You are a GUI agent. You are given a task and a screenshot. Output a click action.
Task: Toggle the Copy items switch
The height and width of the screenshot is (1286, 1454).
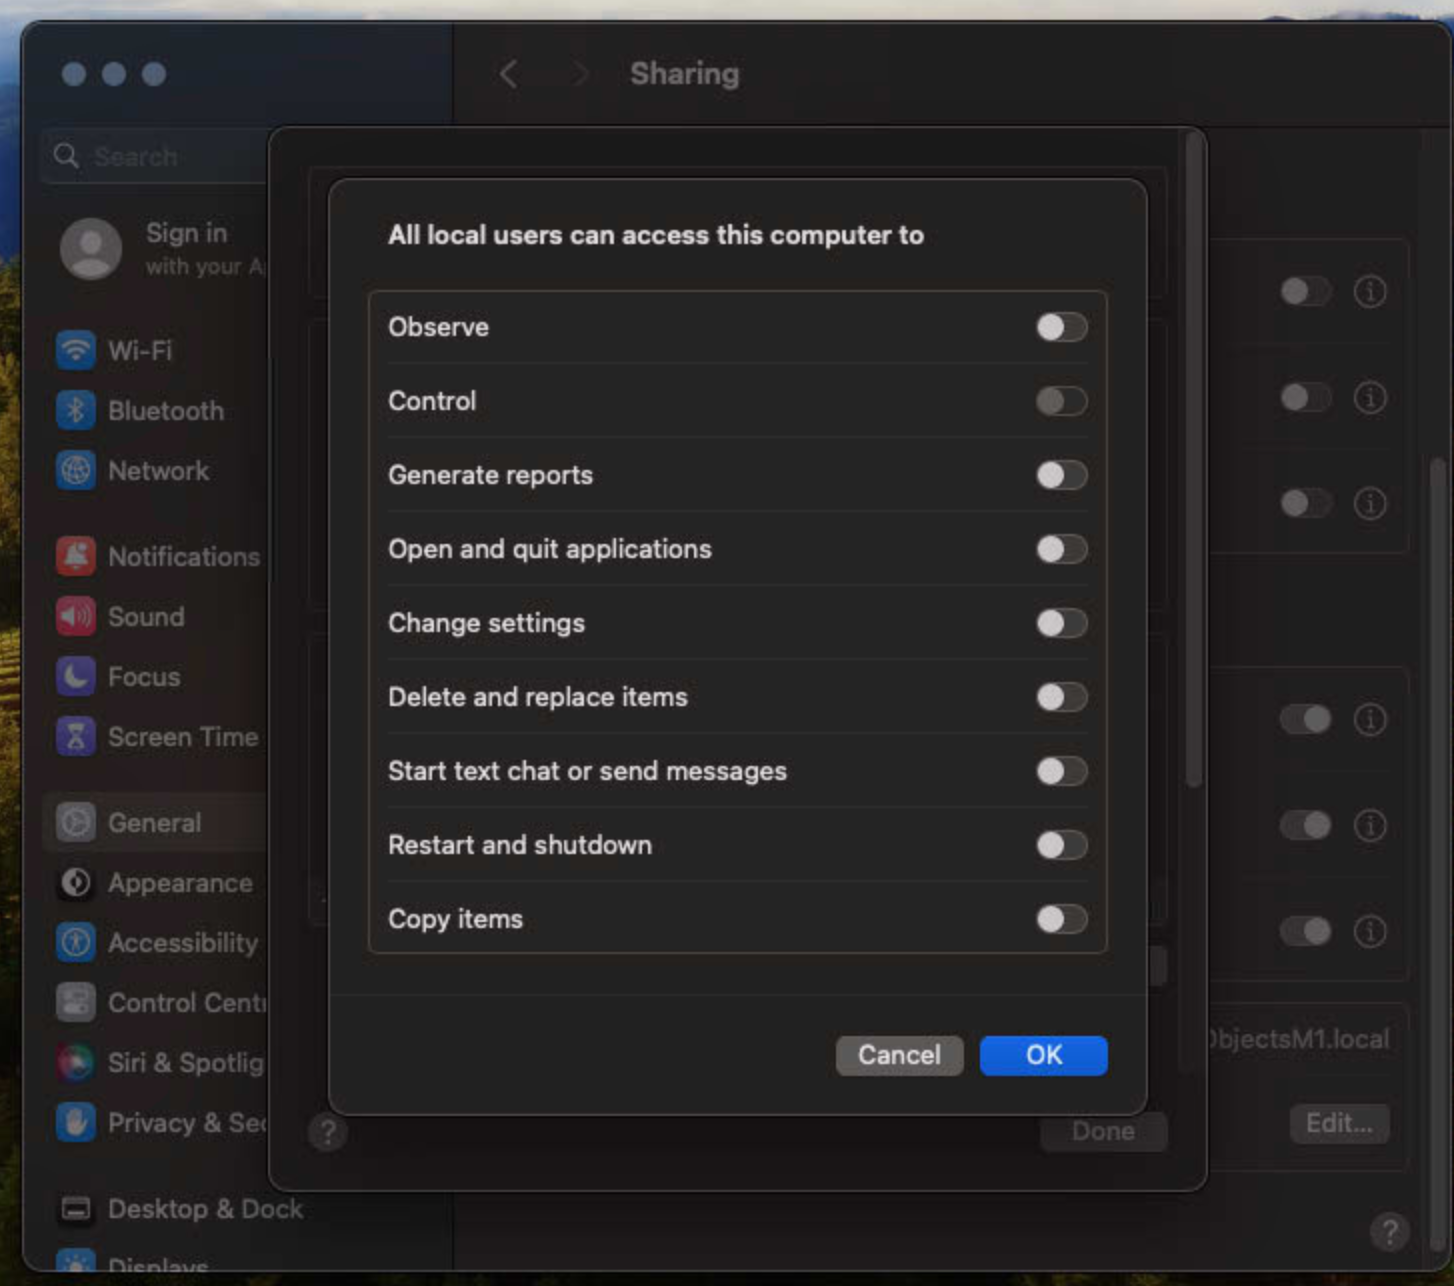pyautogui.click(x=1061, y=919)
